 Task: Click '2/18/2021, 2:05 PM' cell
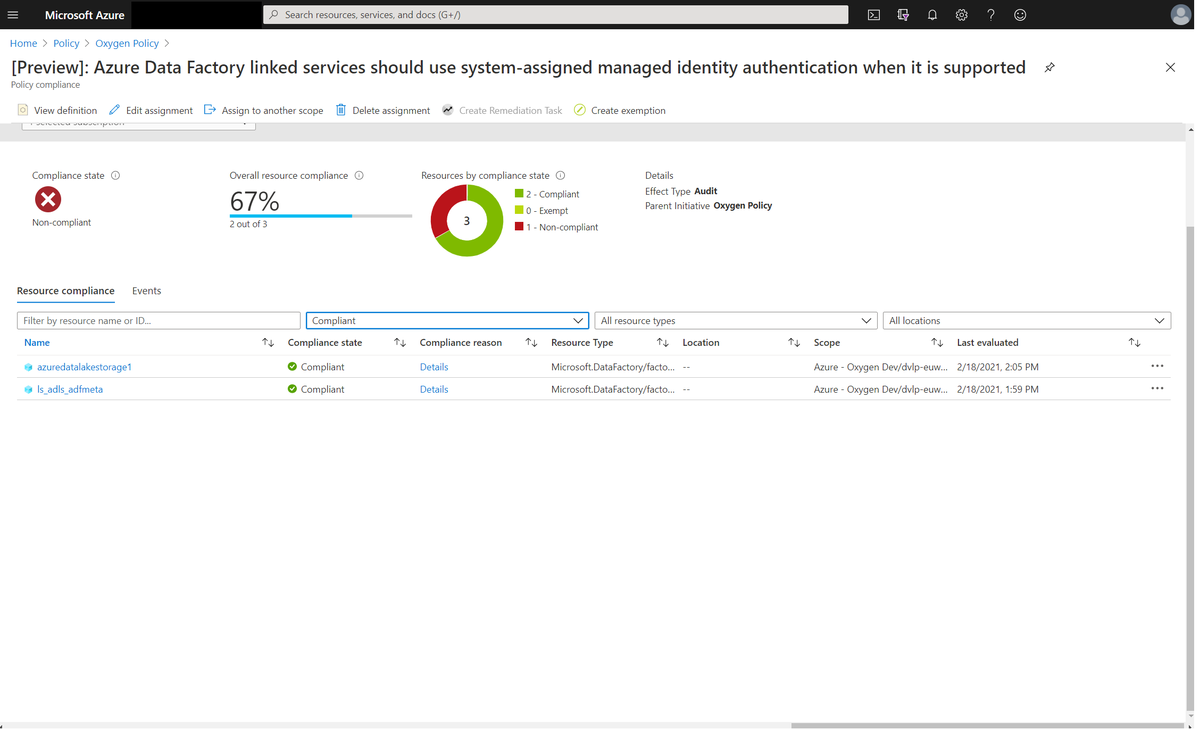click(998, 367)
